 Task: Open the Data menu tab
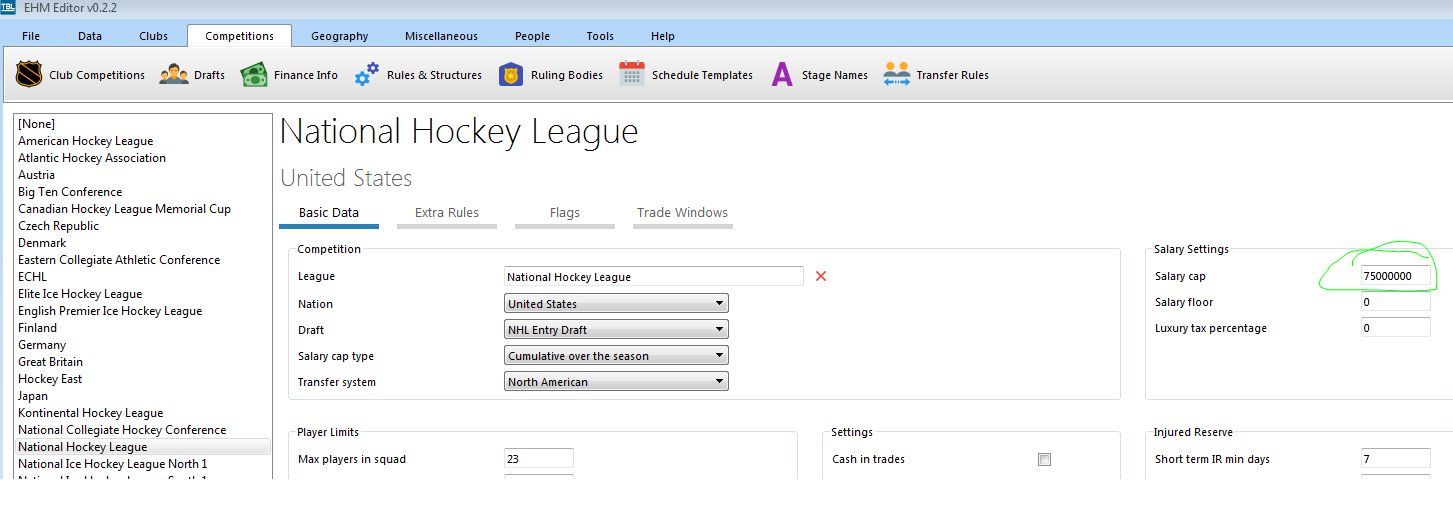(x=90, y=36)
